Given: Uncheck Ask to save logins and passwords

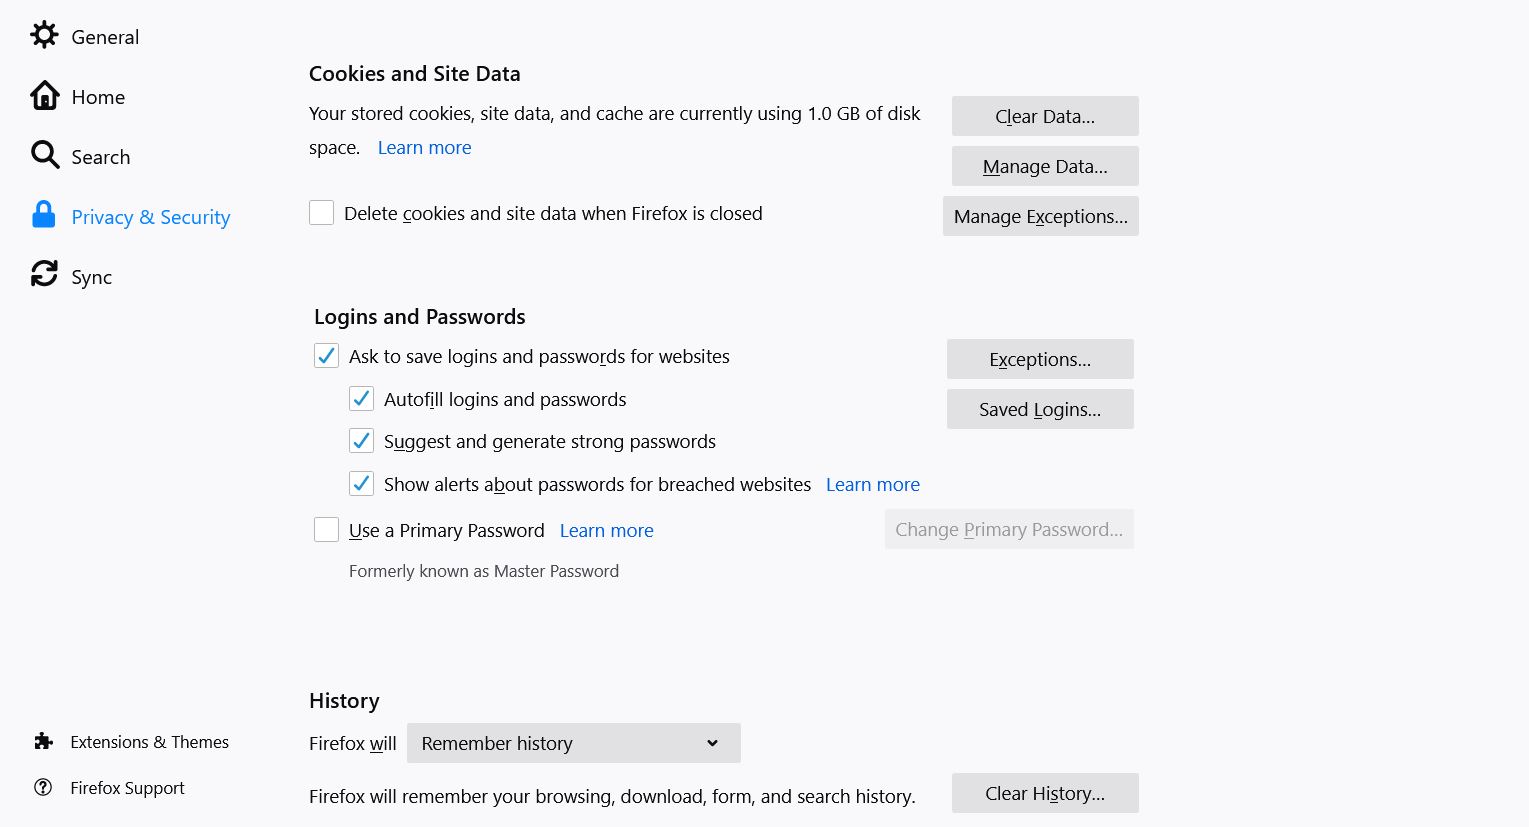Looking at the screenshot, I should [x=326, y=356].
